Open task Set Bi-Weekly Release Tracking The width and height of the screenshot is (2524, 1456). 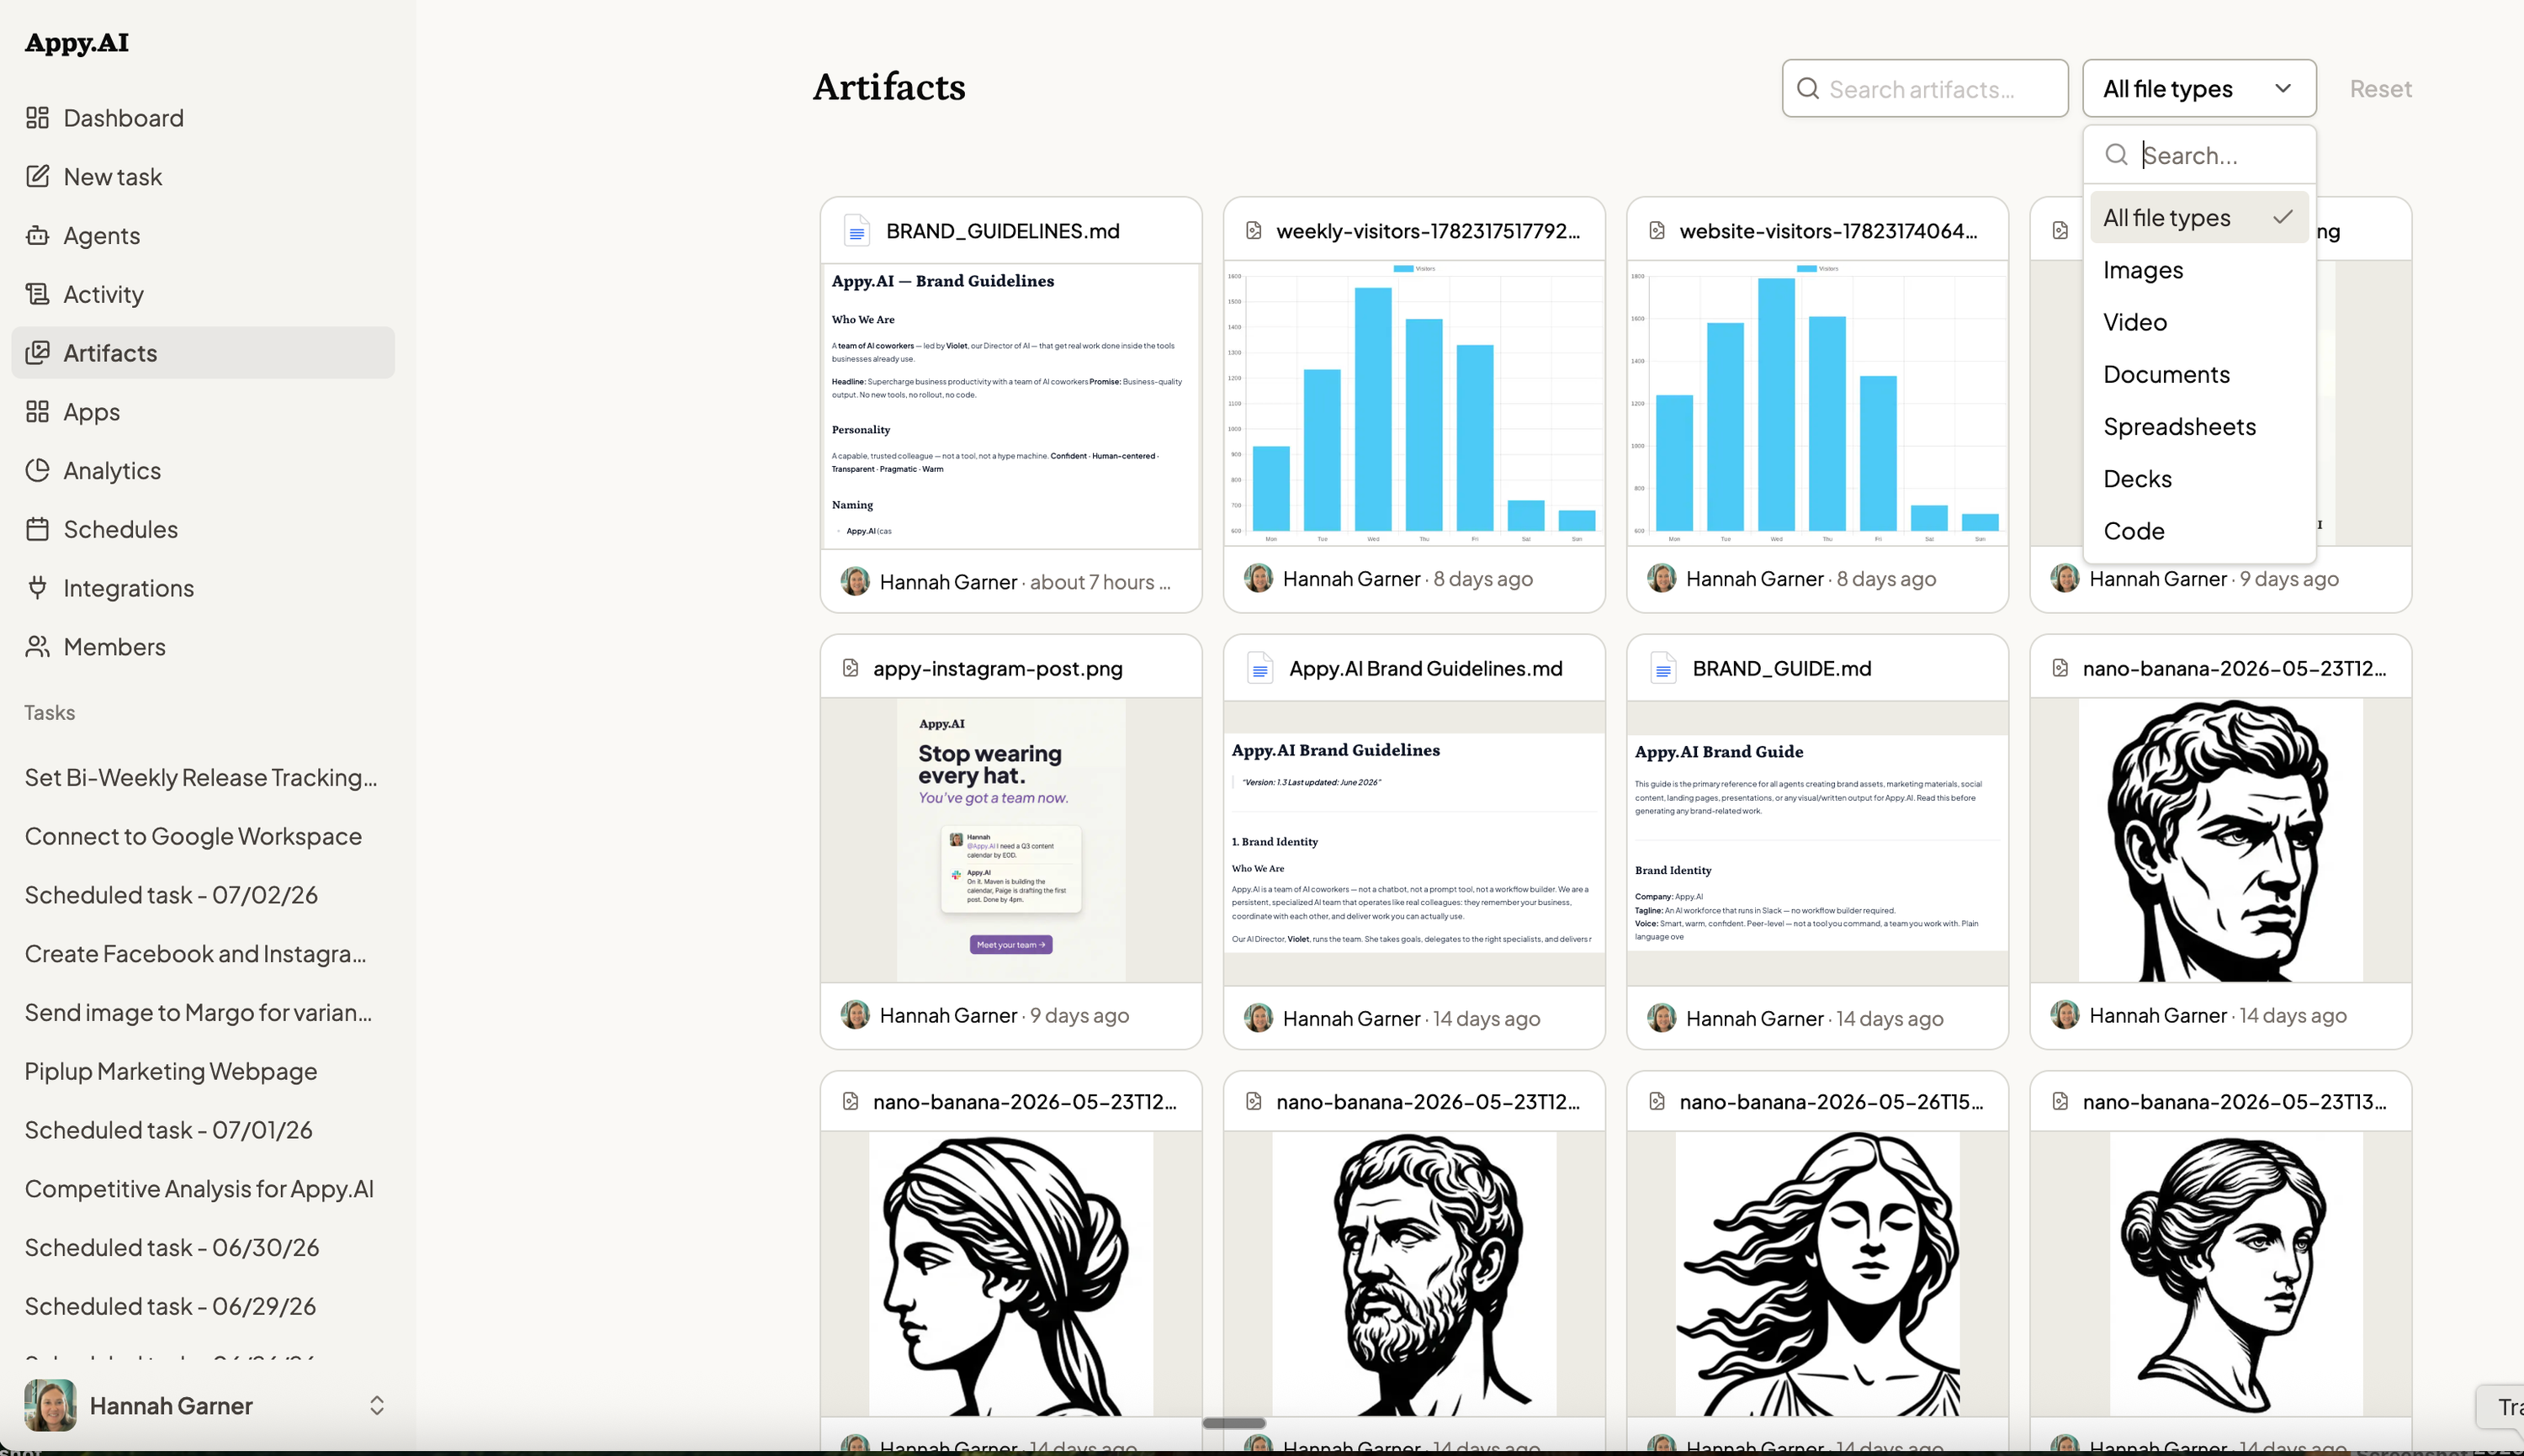201,777
